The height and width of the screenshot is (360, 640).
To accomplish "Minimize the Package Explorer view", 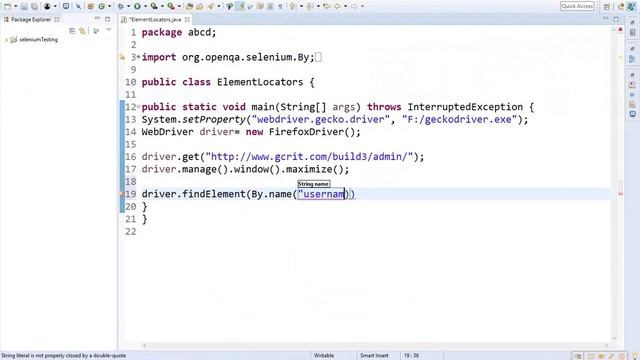I will click(x=97, y=19).
